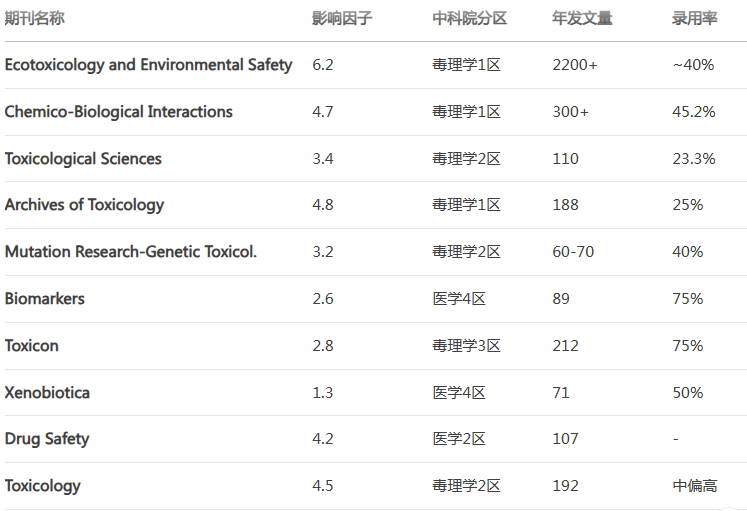Click the Drug Safety journal name
The image size is (747, 511).
click(x=47, y=439)
